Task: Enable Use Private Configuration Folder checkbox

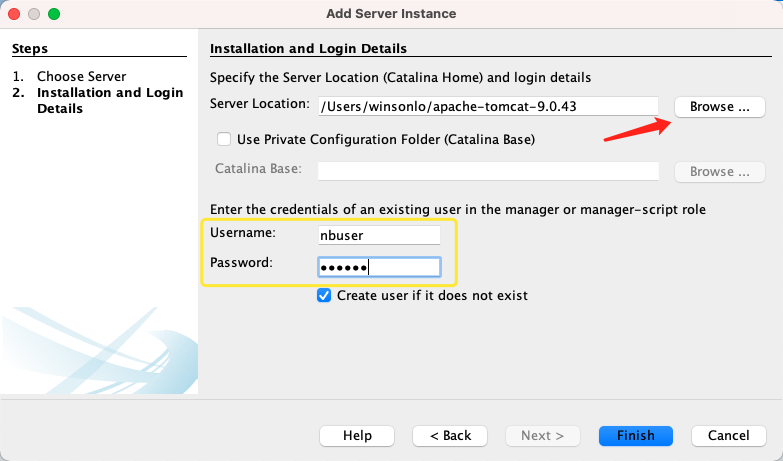Action: [224, 139]
